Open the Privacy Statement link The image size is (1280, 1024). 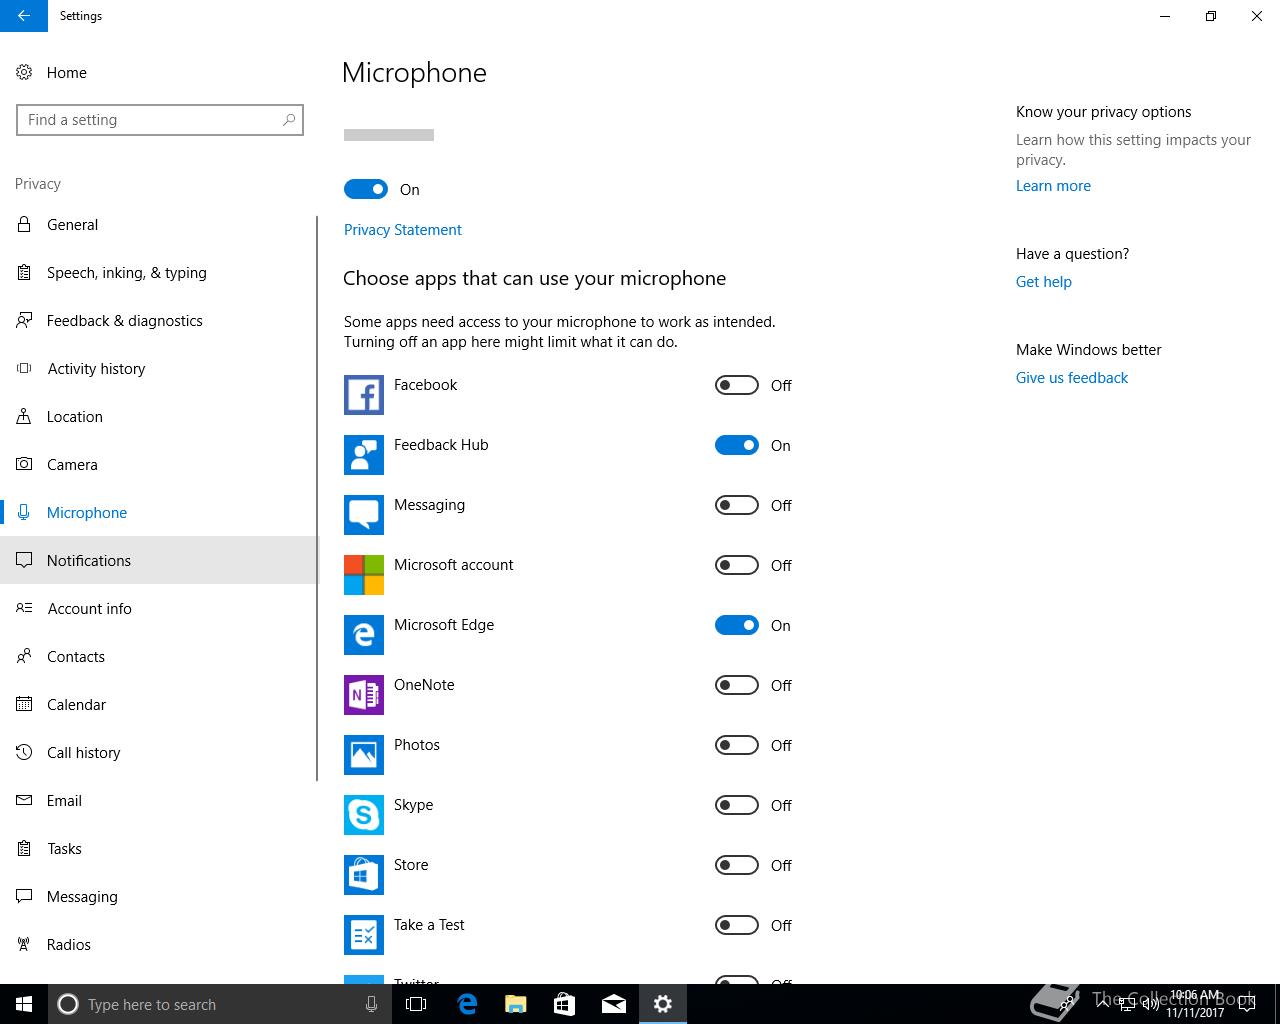click(x=402, y=230)
